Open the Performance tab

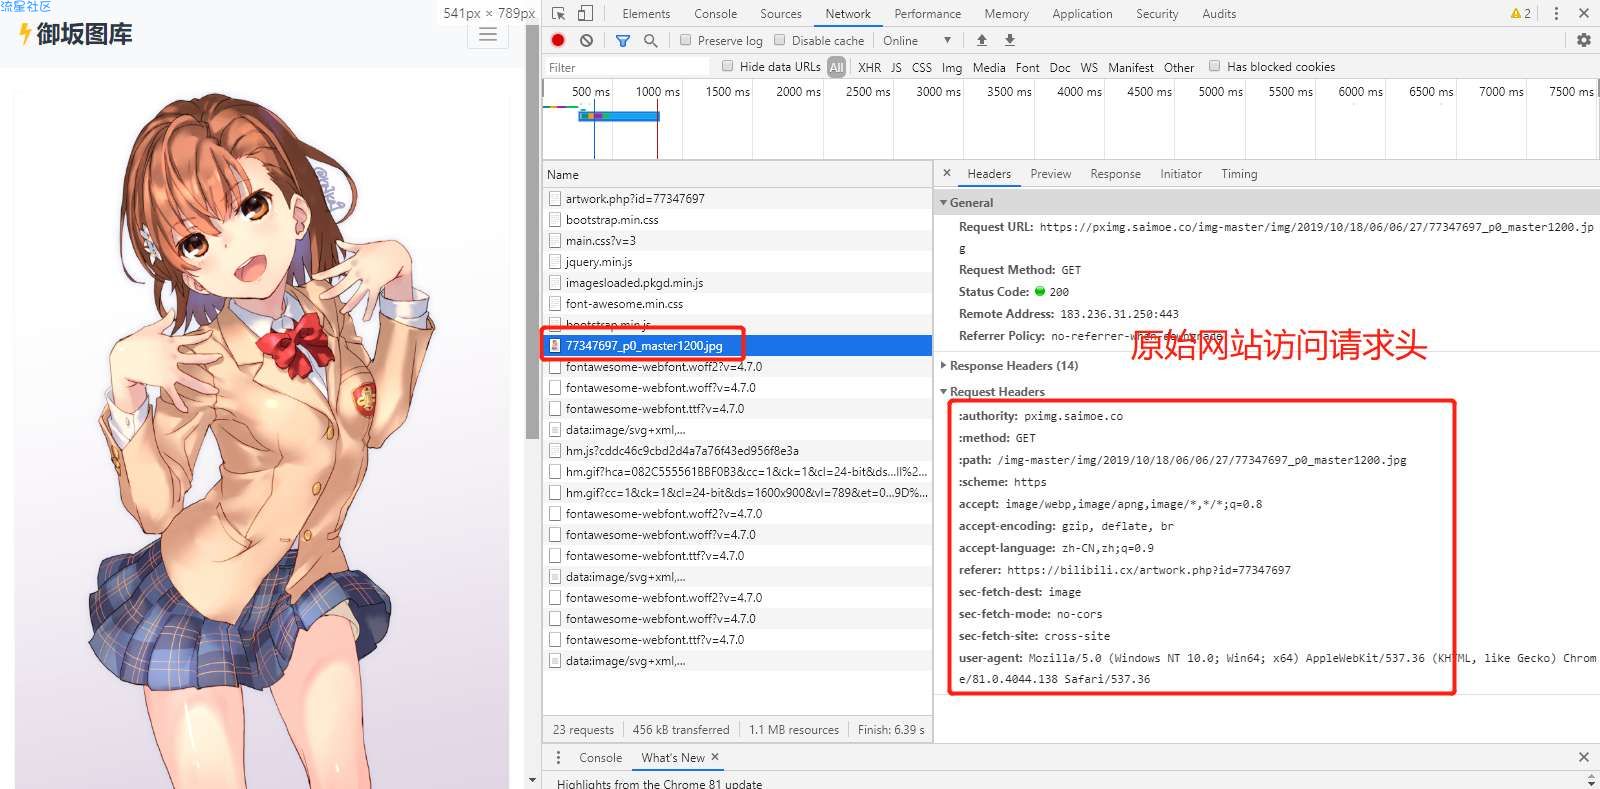click(x=927, y=13)
